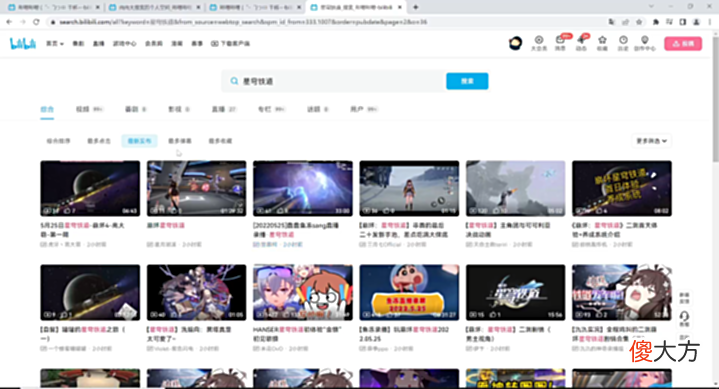
Task: Switch to the 综合 results tab
Action: pos(47,109)
